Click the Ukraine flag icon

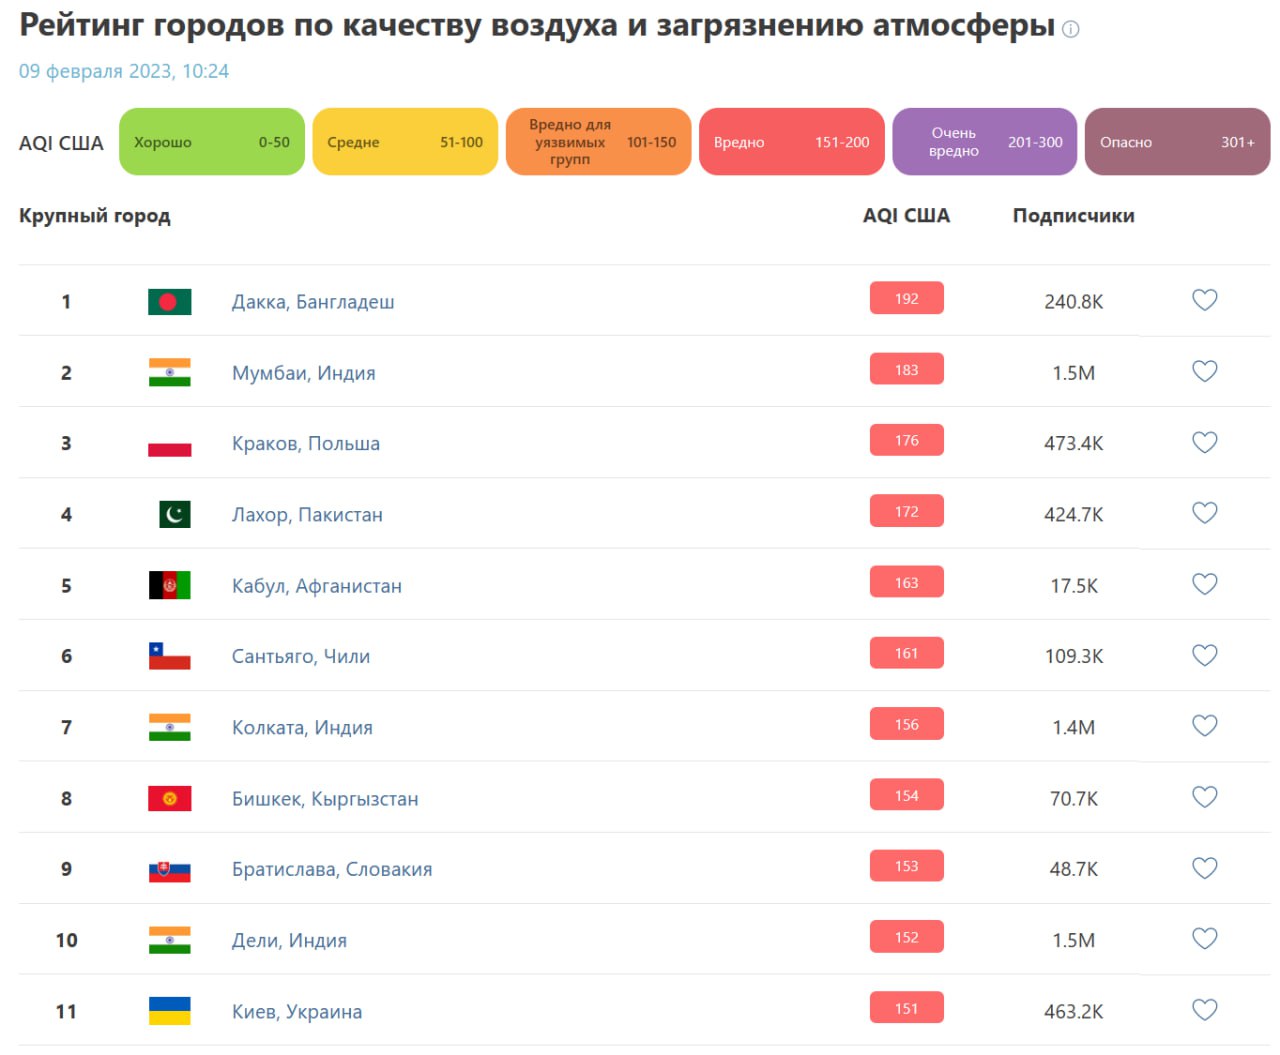click(169, 1011)
